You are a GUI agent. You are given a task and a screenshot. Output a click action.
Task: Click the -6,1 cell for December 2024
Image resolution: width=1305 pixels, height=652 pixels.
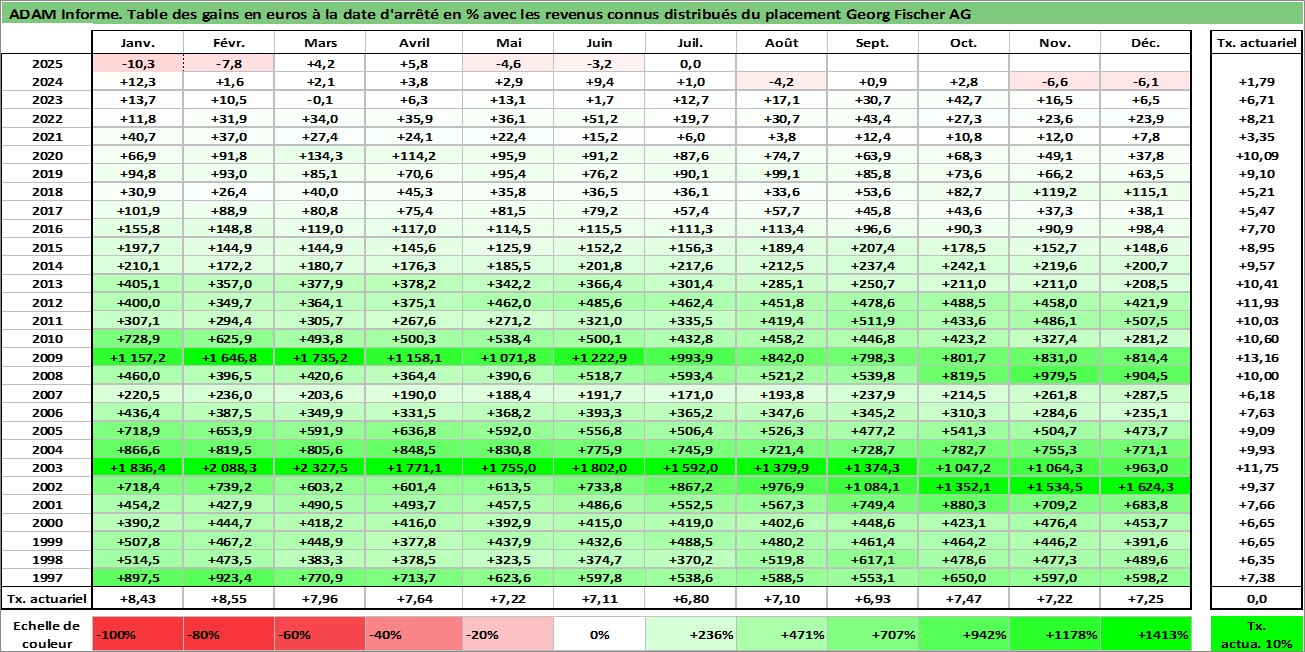[x=1146, y=82]
